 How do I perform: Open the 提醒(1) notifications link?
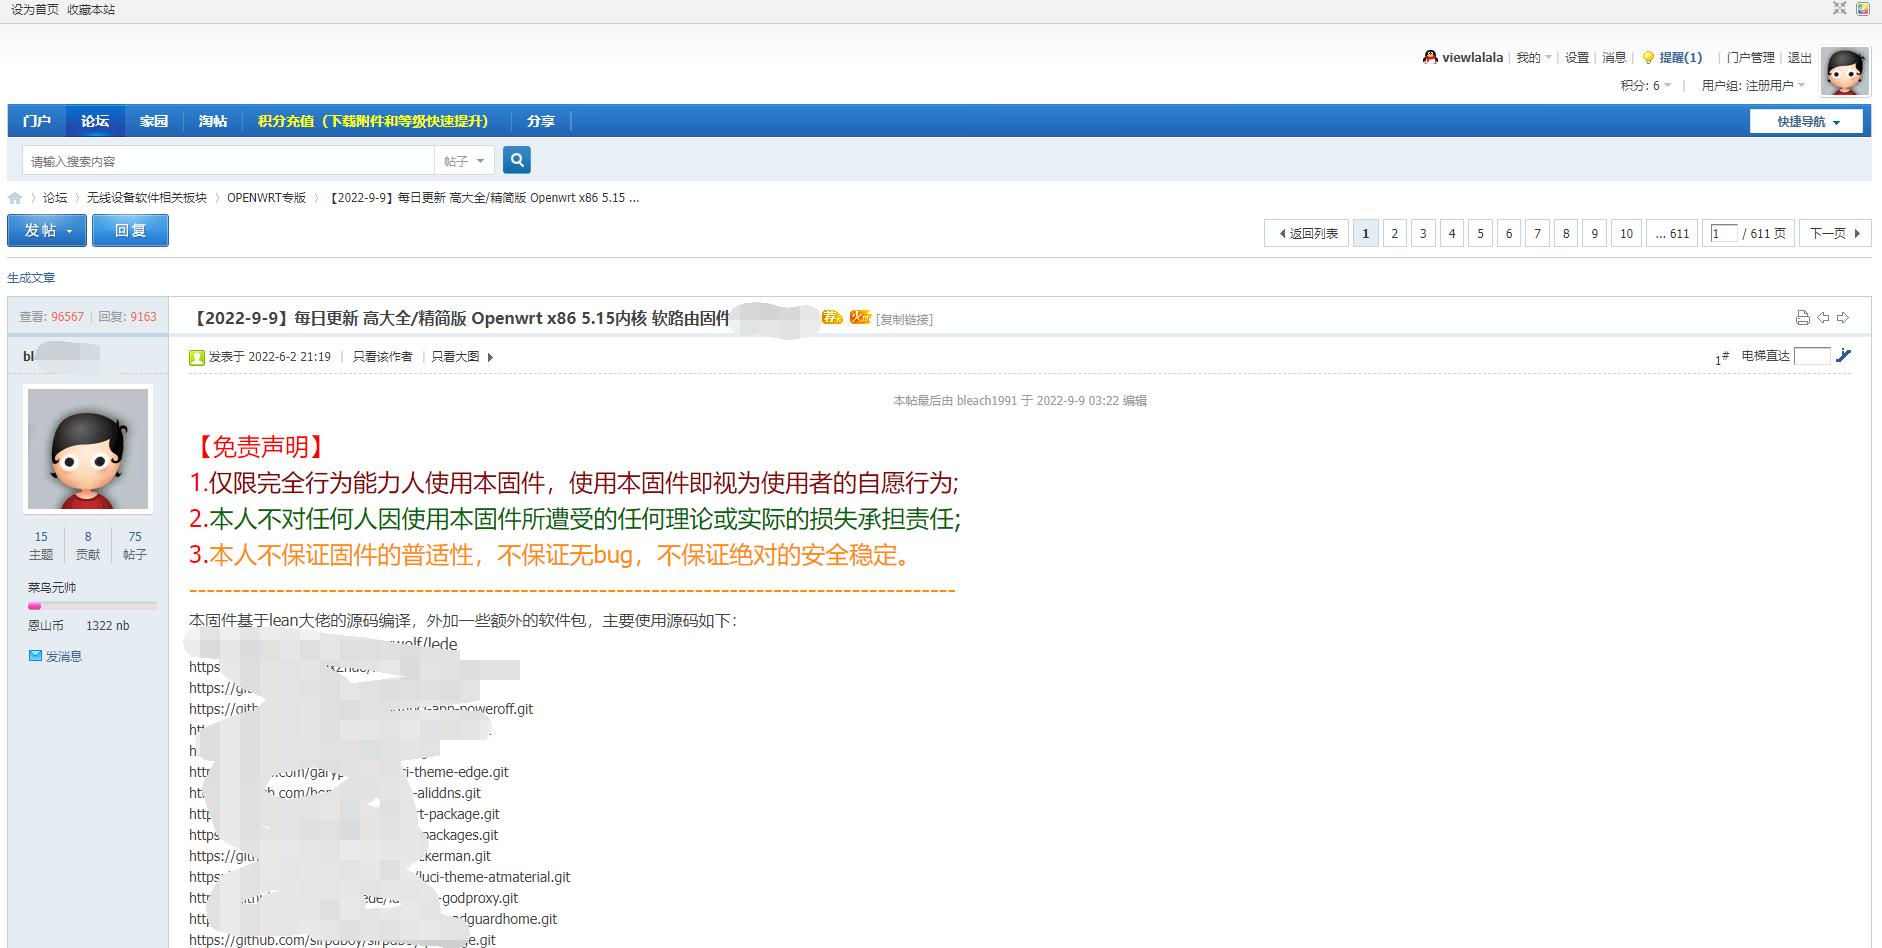coord(1681,58)
